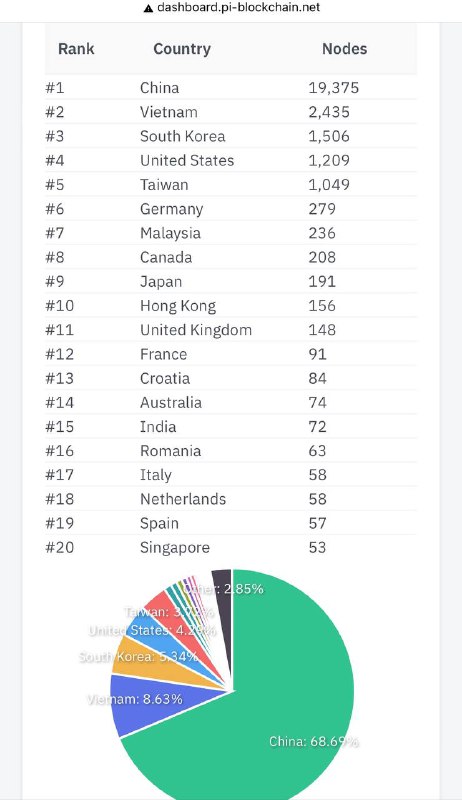The width and height of the screenshot is (462, 800).
Task: Select the Country column header
Action: coord(182,49)
